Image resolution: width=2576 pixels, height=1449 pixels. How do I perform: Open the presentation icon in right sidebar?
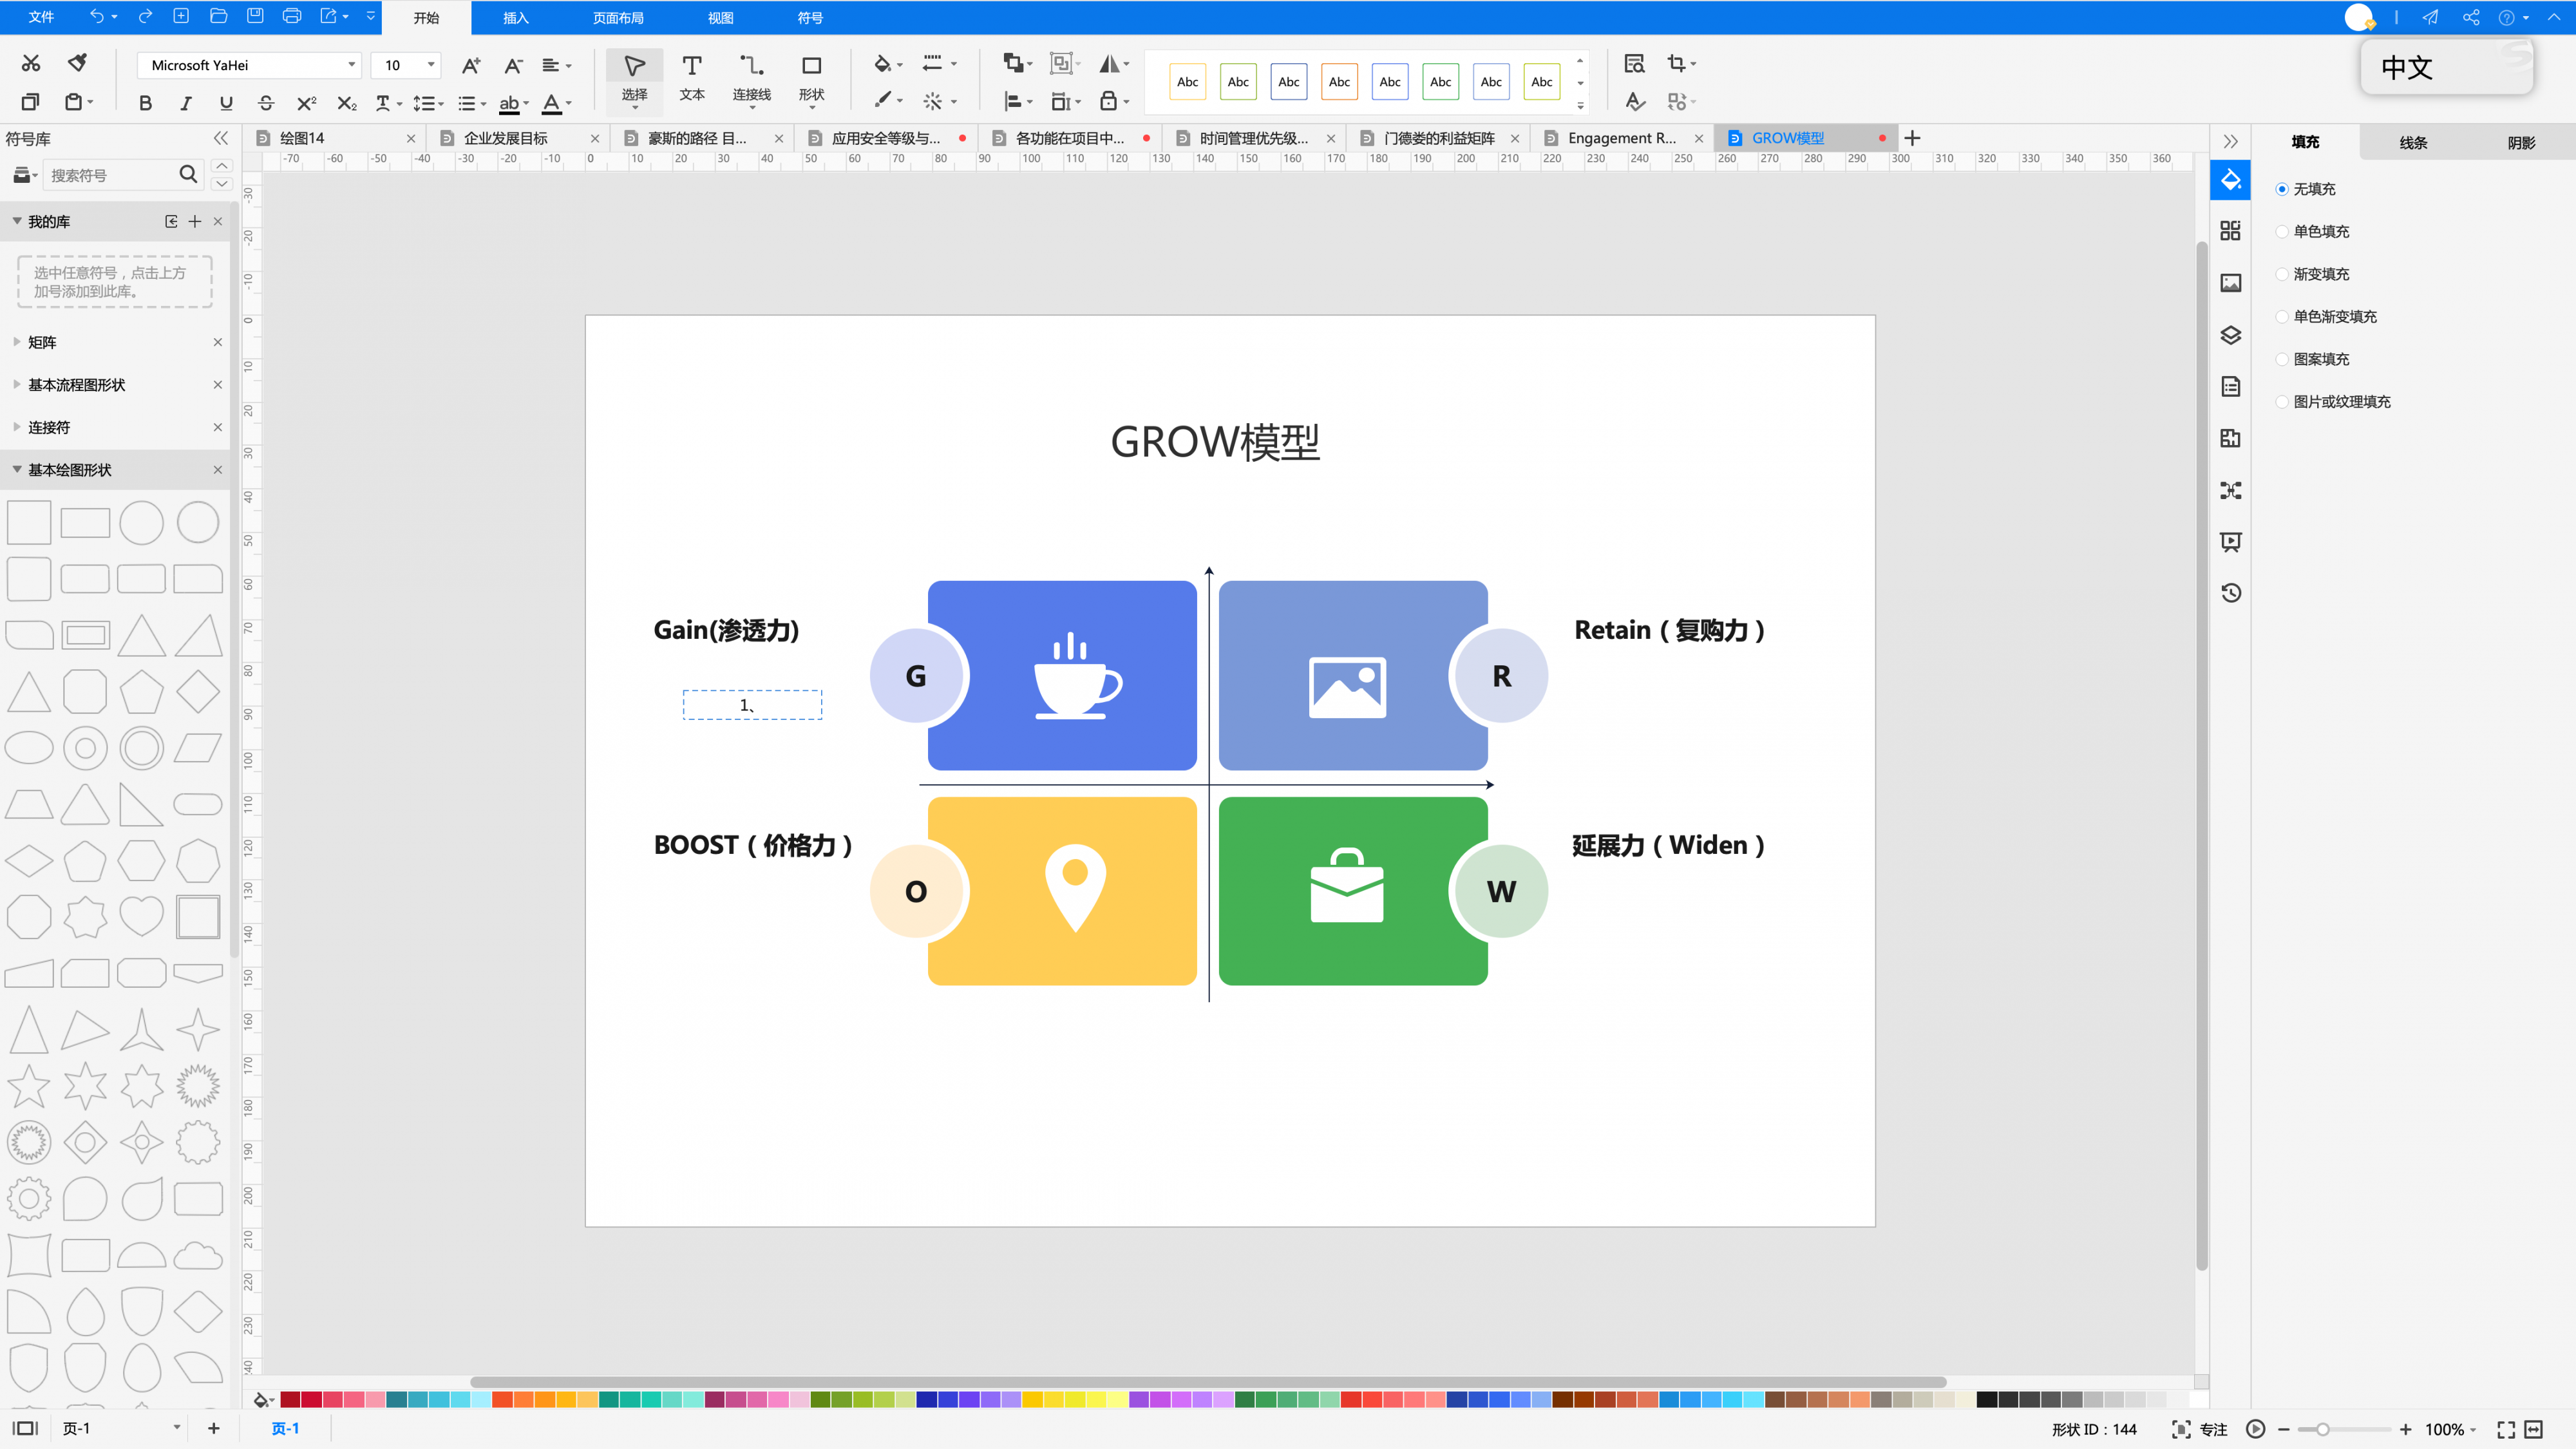click(2230, 542)
